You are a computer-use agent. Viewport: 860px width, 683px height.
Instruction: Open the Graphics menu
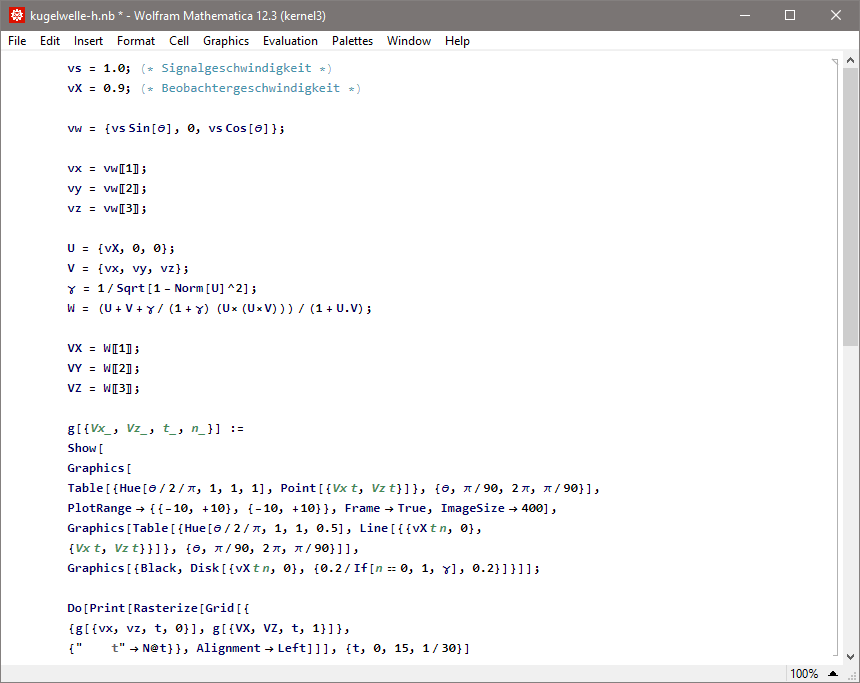point(226,41)
